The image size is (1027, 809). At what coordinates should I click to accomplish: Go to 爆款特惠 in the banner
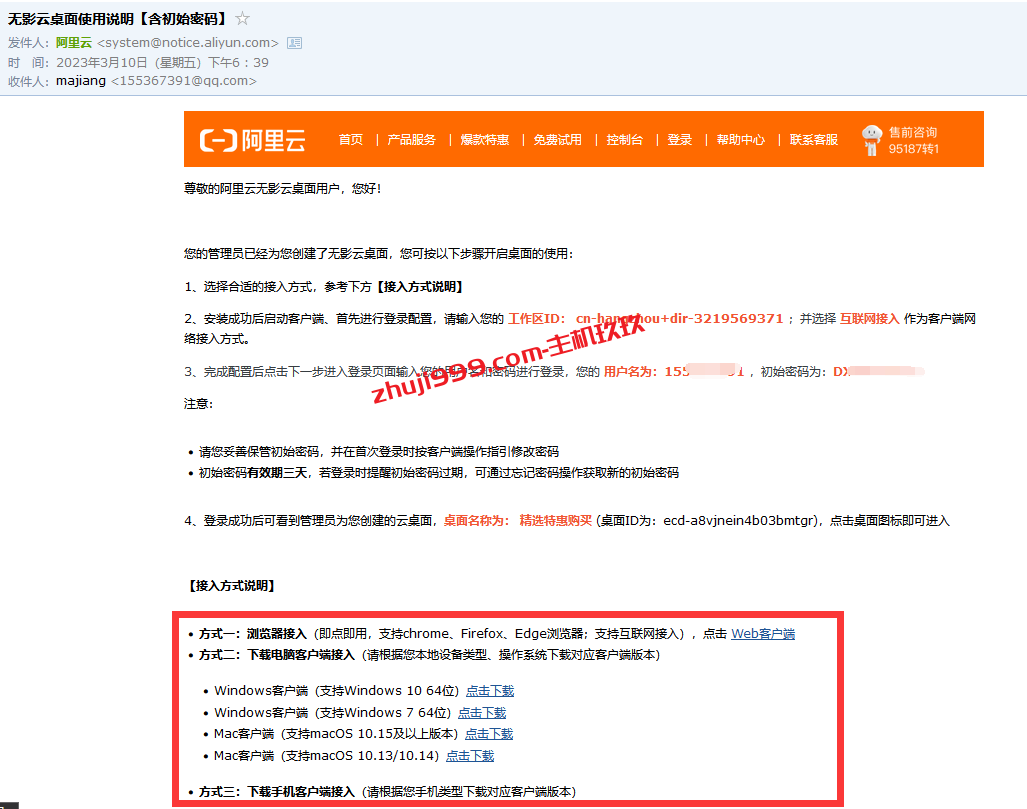pos(485,140)
